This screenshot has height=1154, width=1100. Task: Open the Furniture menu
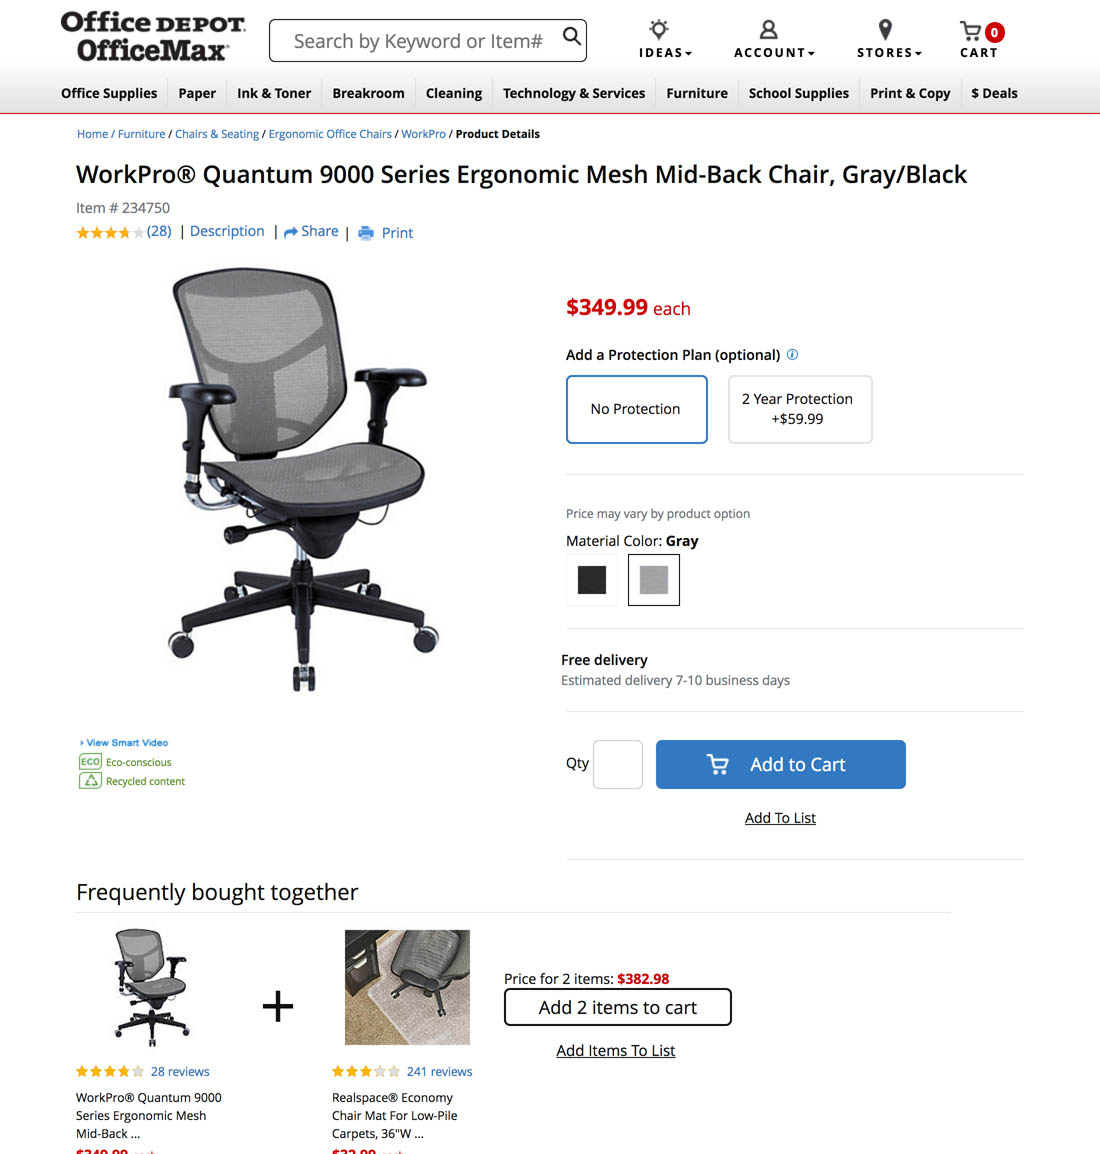tap(697, 93)
